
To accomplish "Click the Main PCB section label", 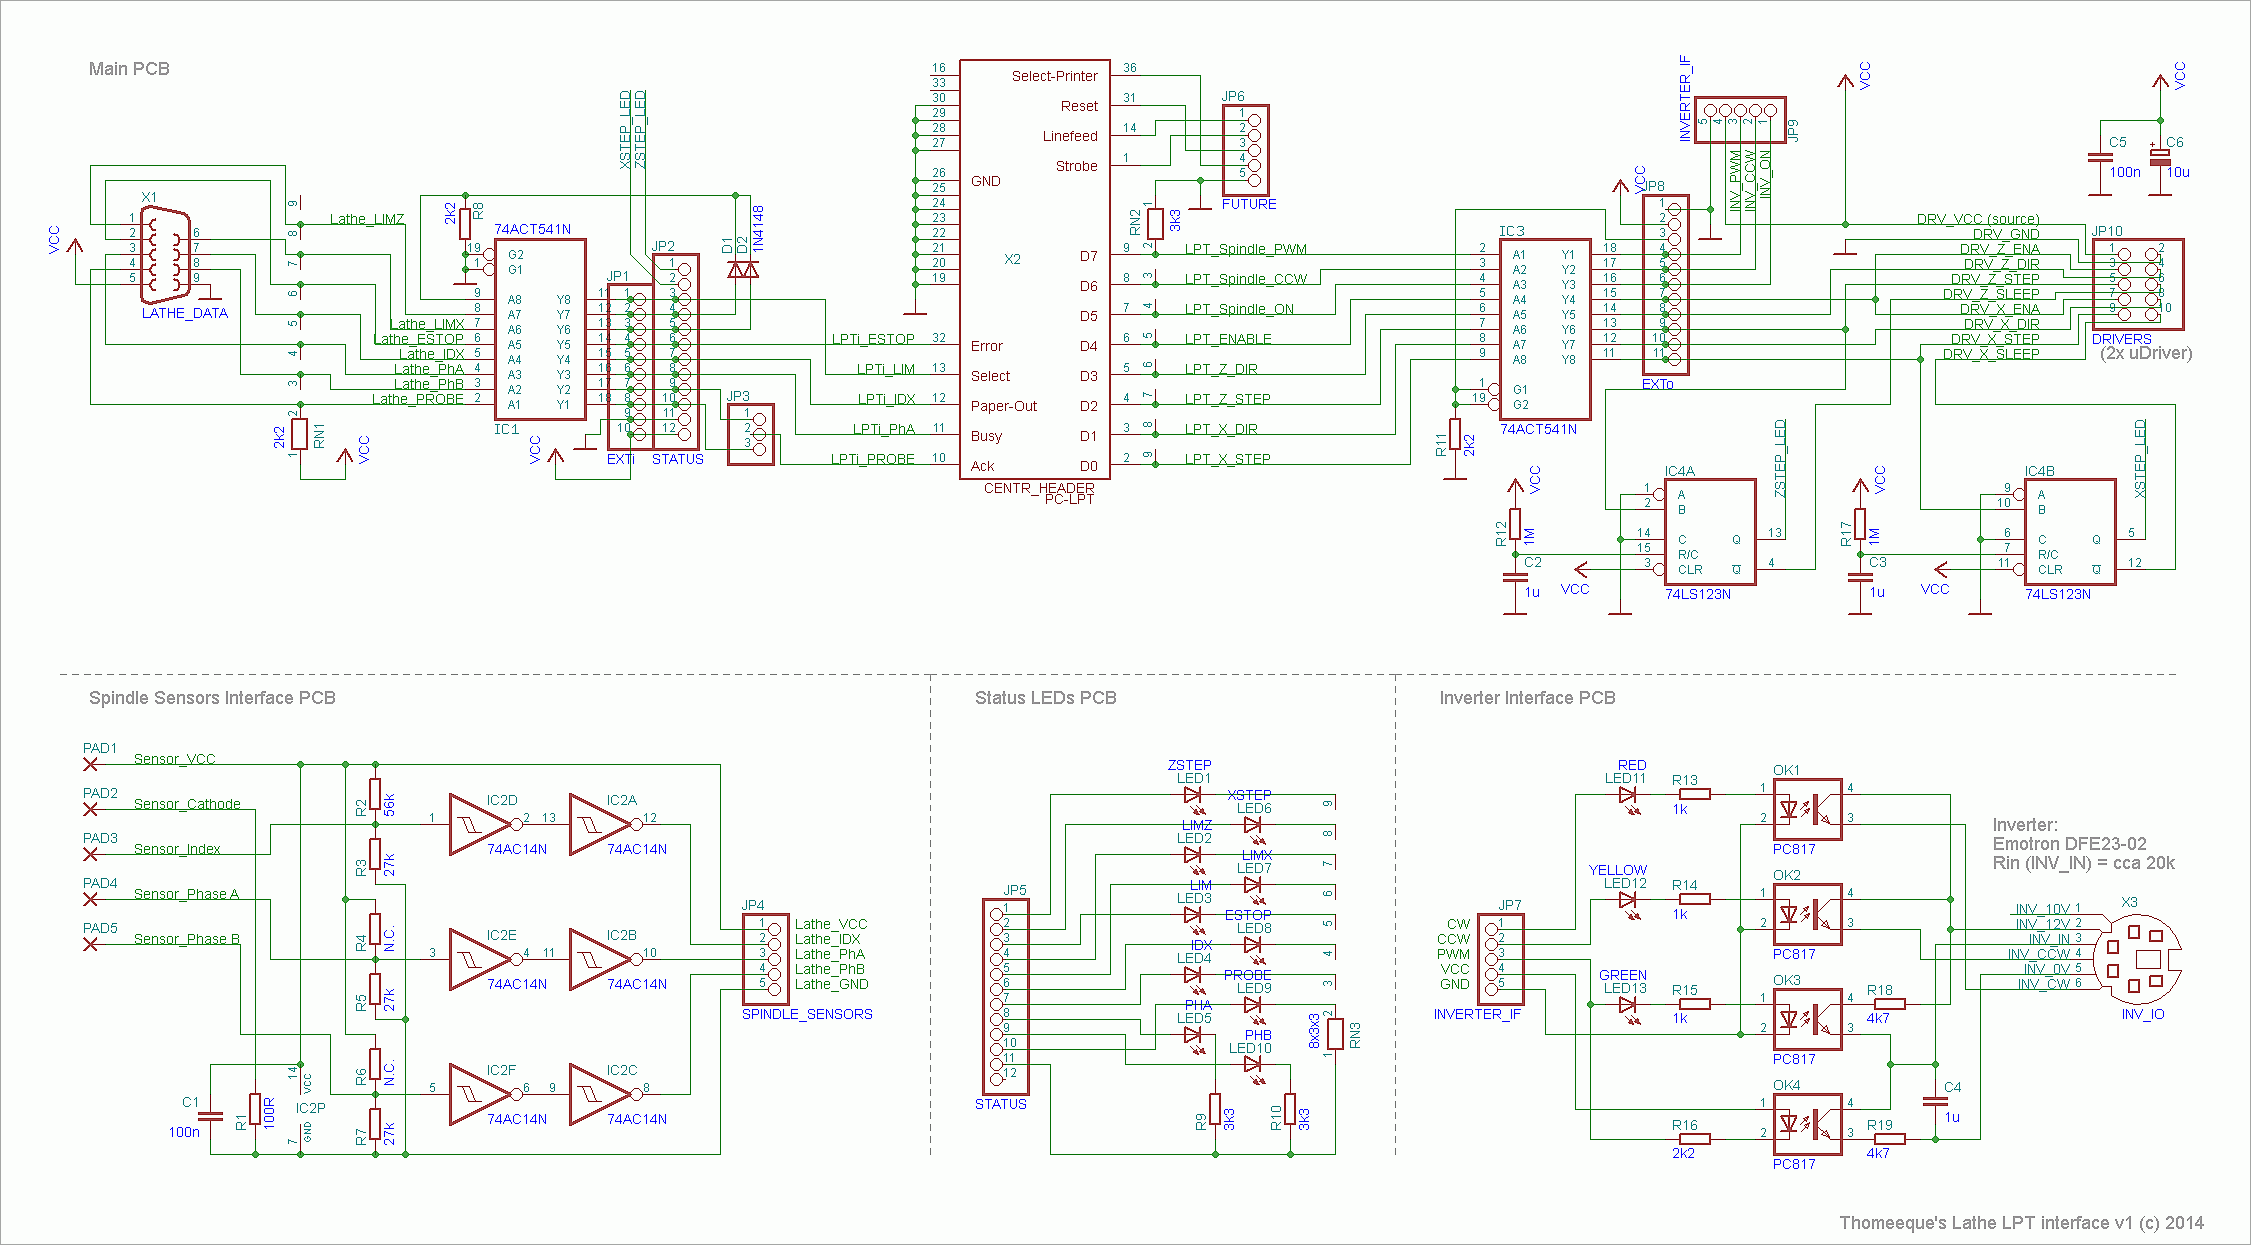I will pyautogui.click(x=129, y=69).
